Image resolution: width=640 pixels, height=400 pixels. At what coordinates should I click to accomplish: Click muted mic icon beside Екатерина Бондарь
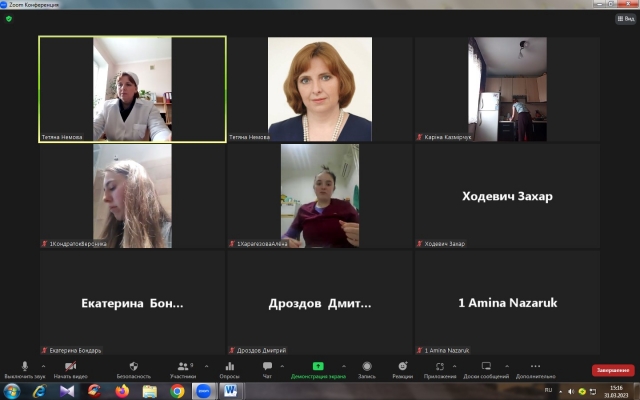(x=44, y=350)
